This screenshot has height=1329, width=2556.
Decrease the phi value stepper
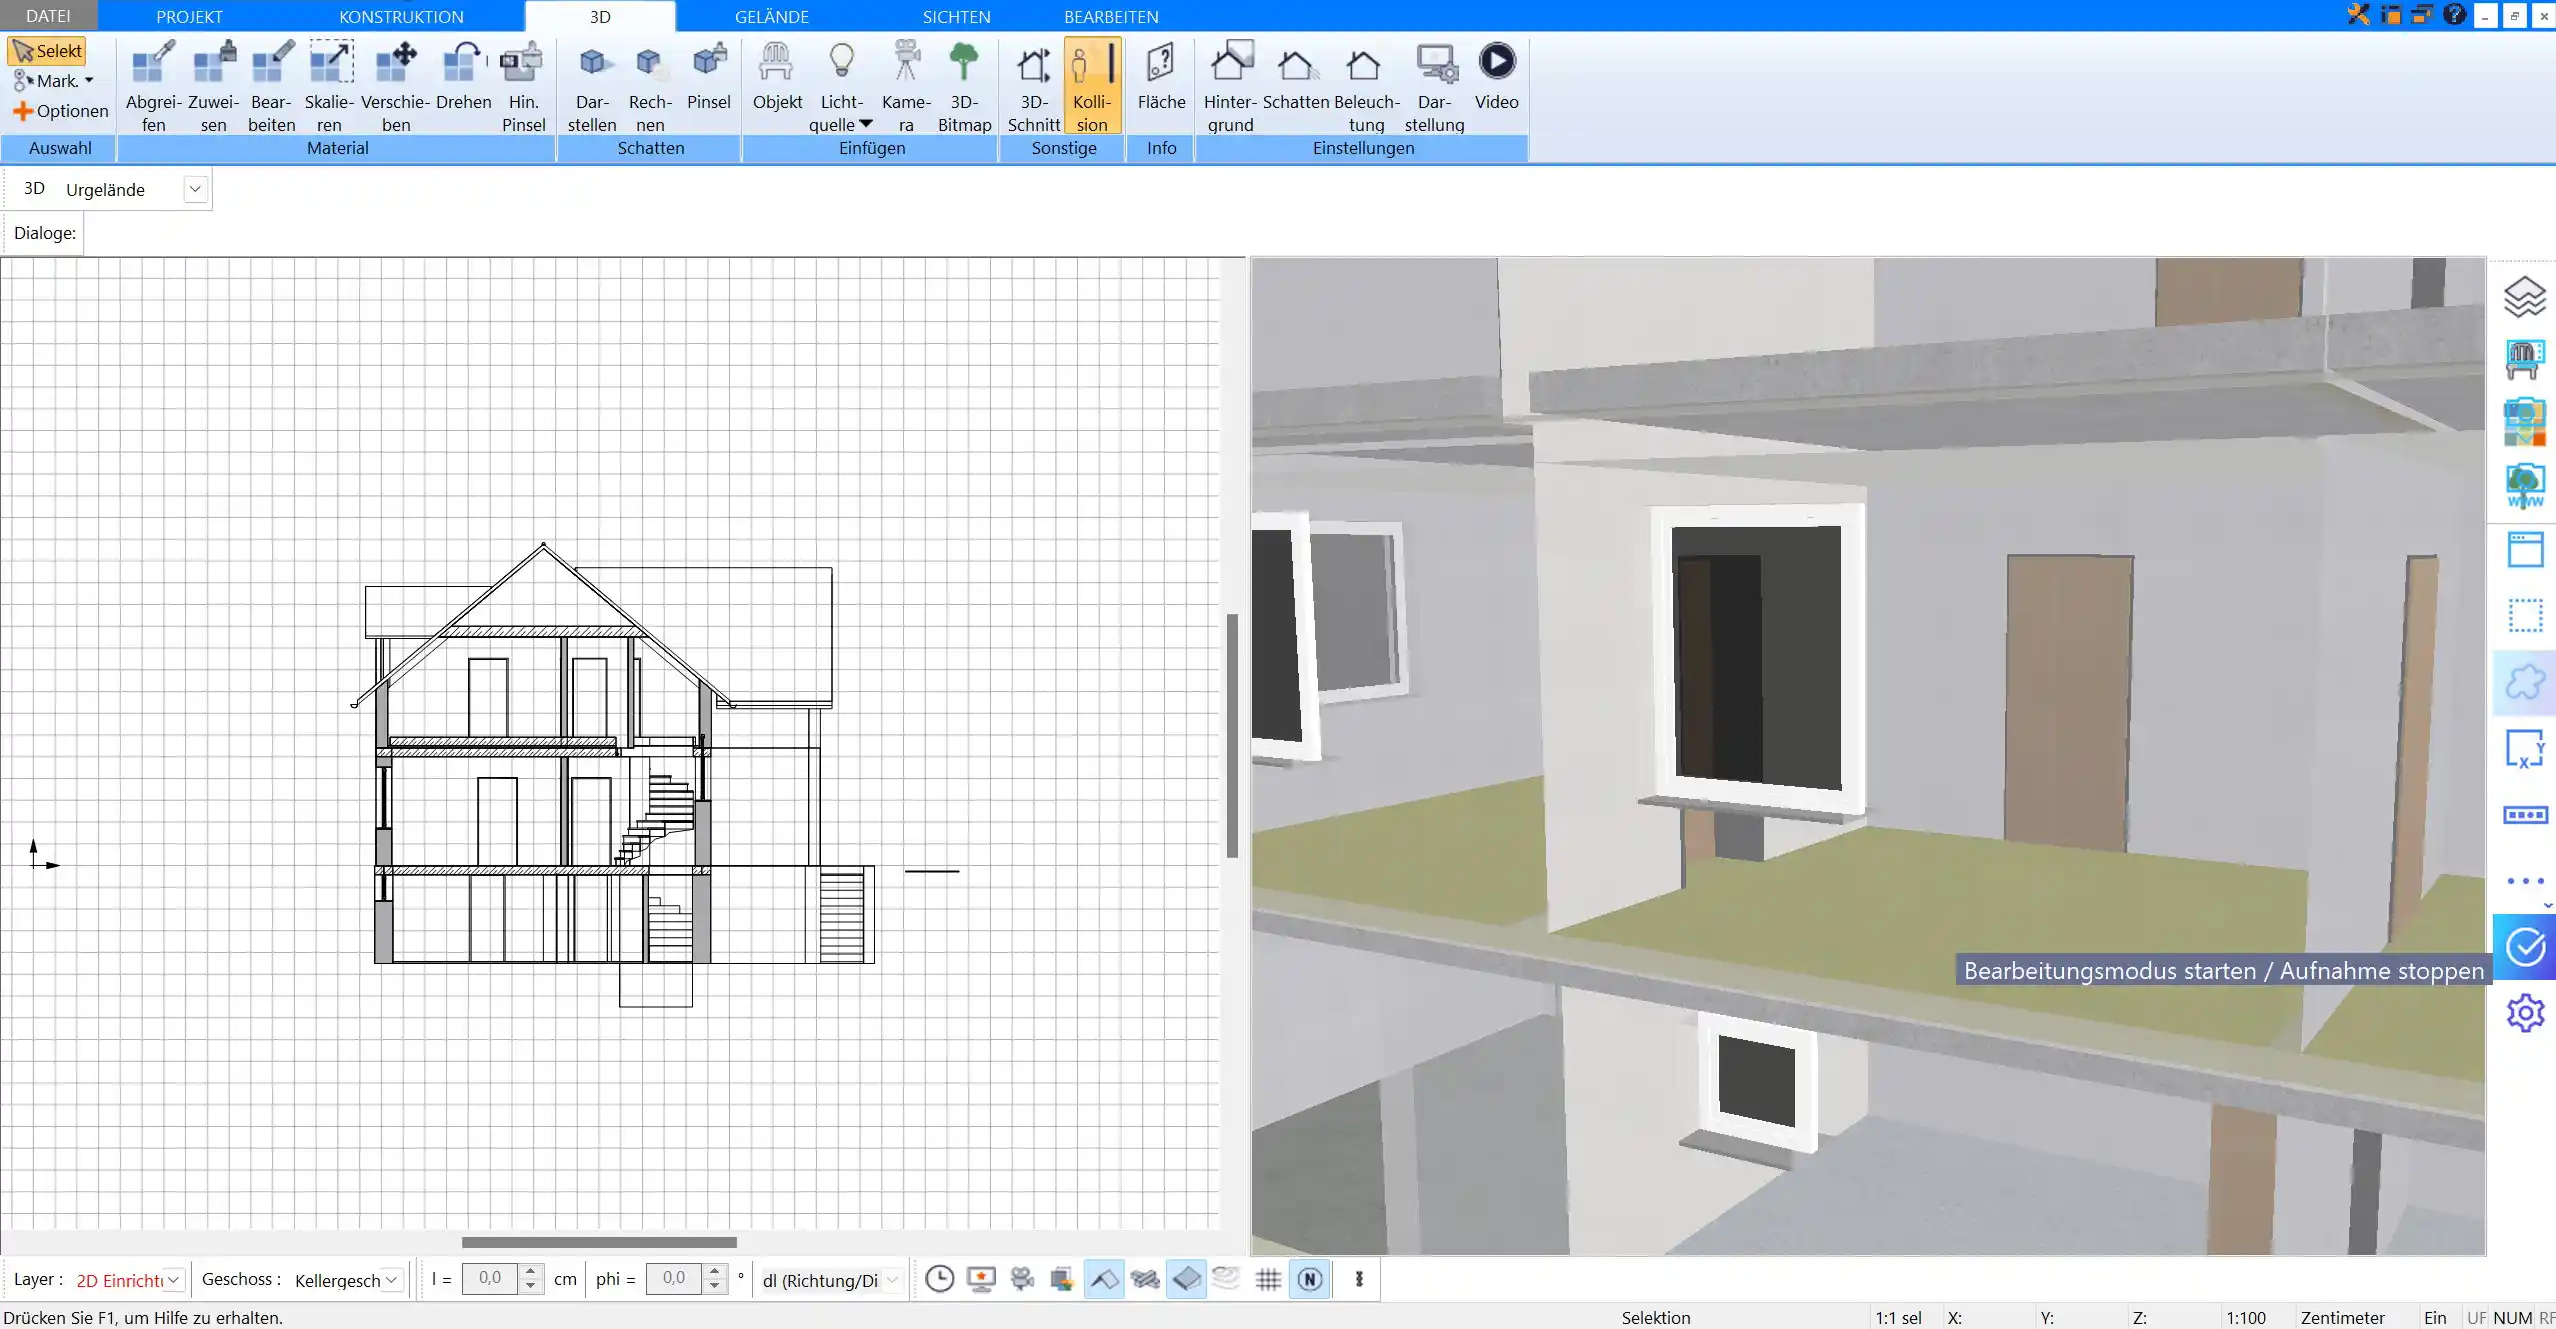coord(714,1287)
